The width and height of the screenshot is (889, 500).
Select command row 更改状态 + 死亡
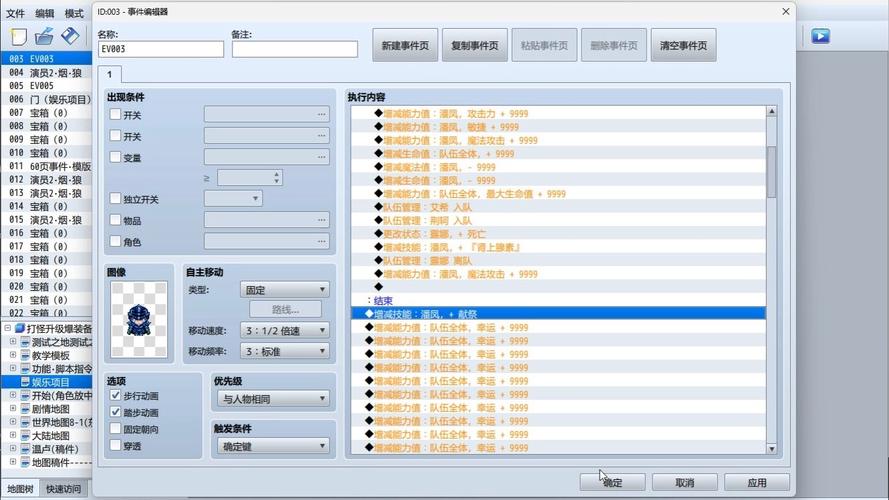point(558,234)
